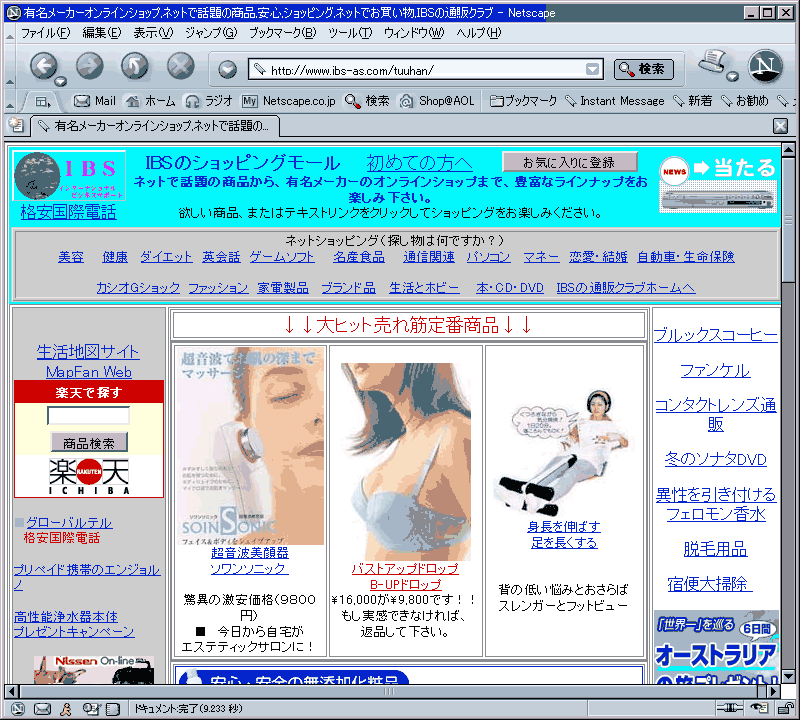This screenshot has height=720, width=800.
Task: Click the horizontal scrollbar right arrow
Action: click(774, 692)
